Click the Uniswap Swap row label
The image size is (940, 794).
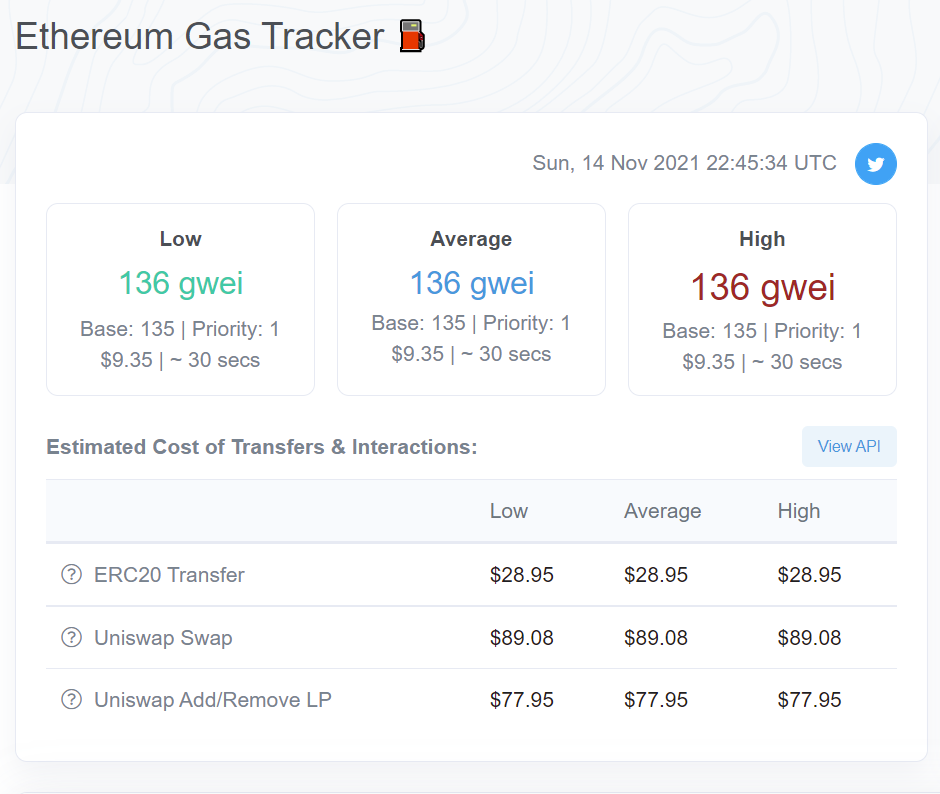point(163,637)
